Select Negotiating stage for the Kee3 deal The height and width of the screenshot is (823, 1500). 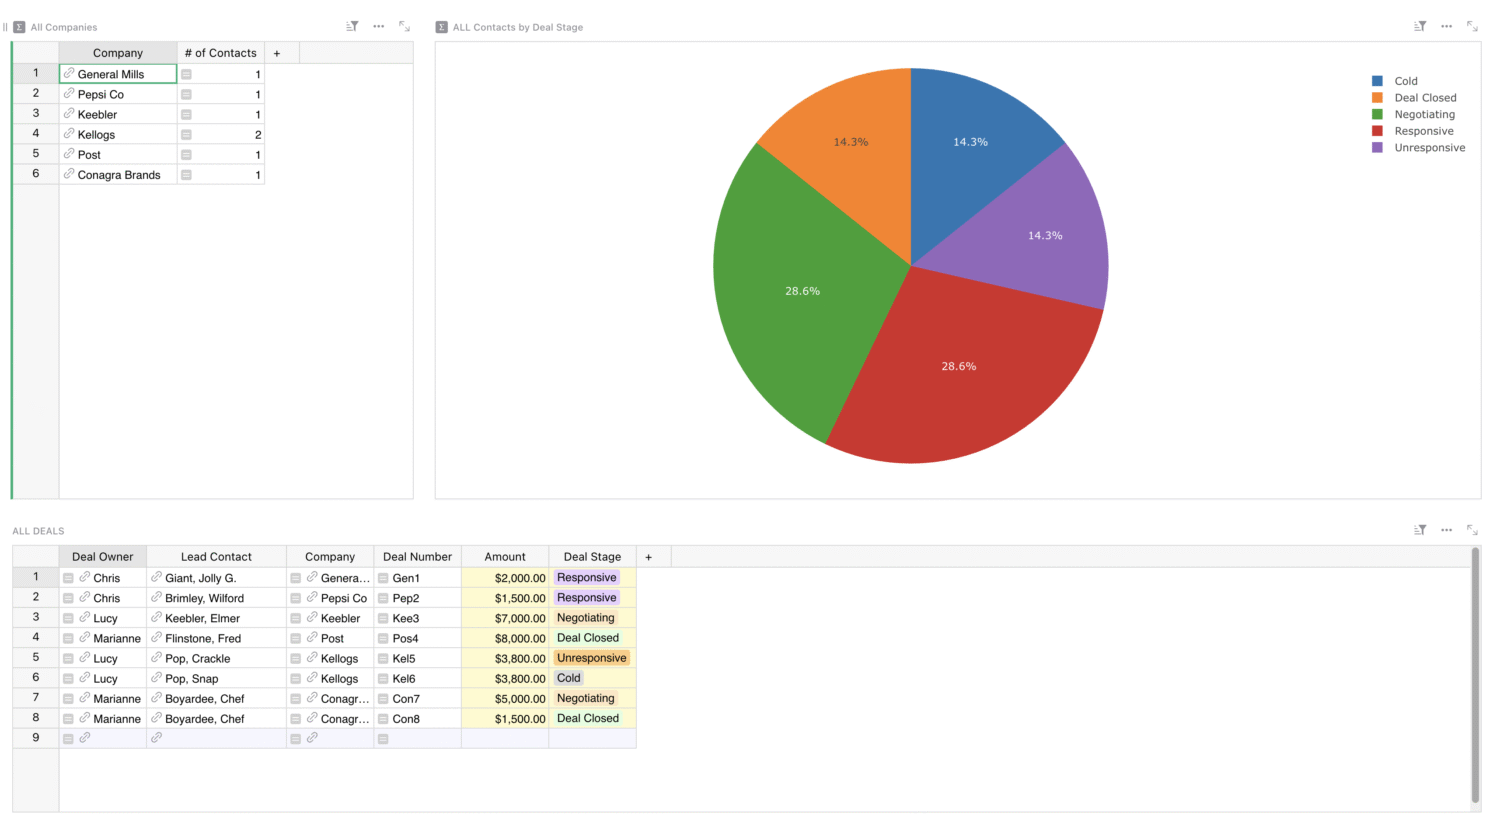[x=592, y=618]
